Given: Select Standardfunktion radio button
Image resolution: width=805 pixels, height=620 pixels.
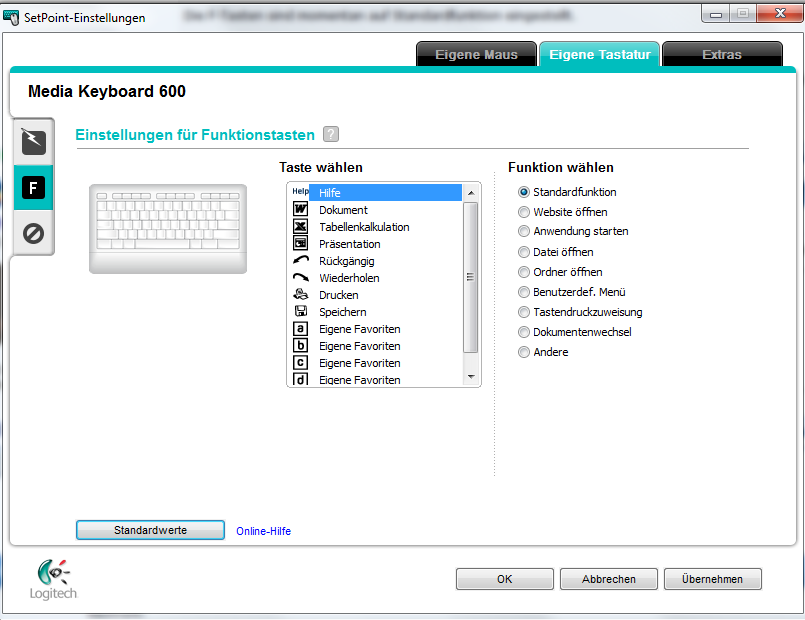Looking at the screenshot, I should coord(524,192).
